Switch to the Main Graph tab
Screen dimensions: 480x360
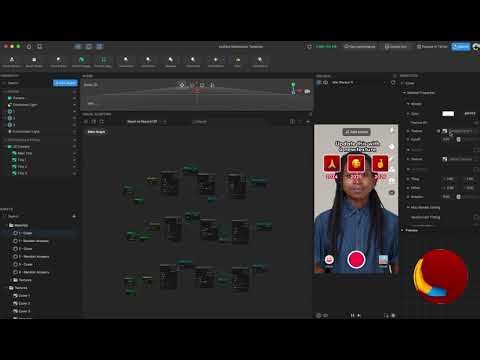(96, 132)
